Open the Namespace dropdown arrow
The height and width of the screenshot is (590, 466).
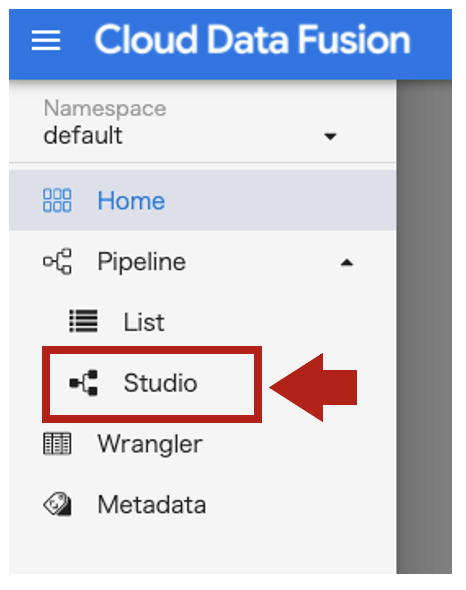click(x=330, y=137)
